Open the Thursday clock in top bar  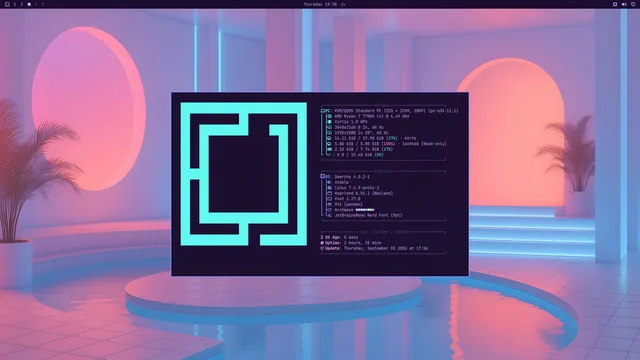(x=320, y=4)
